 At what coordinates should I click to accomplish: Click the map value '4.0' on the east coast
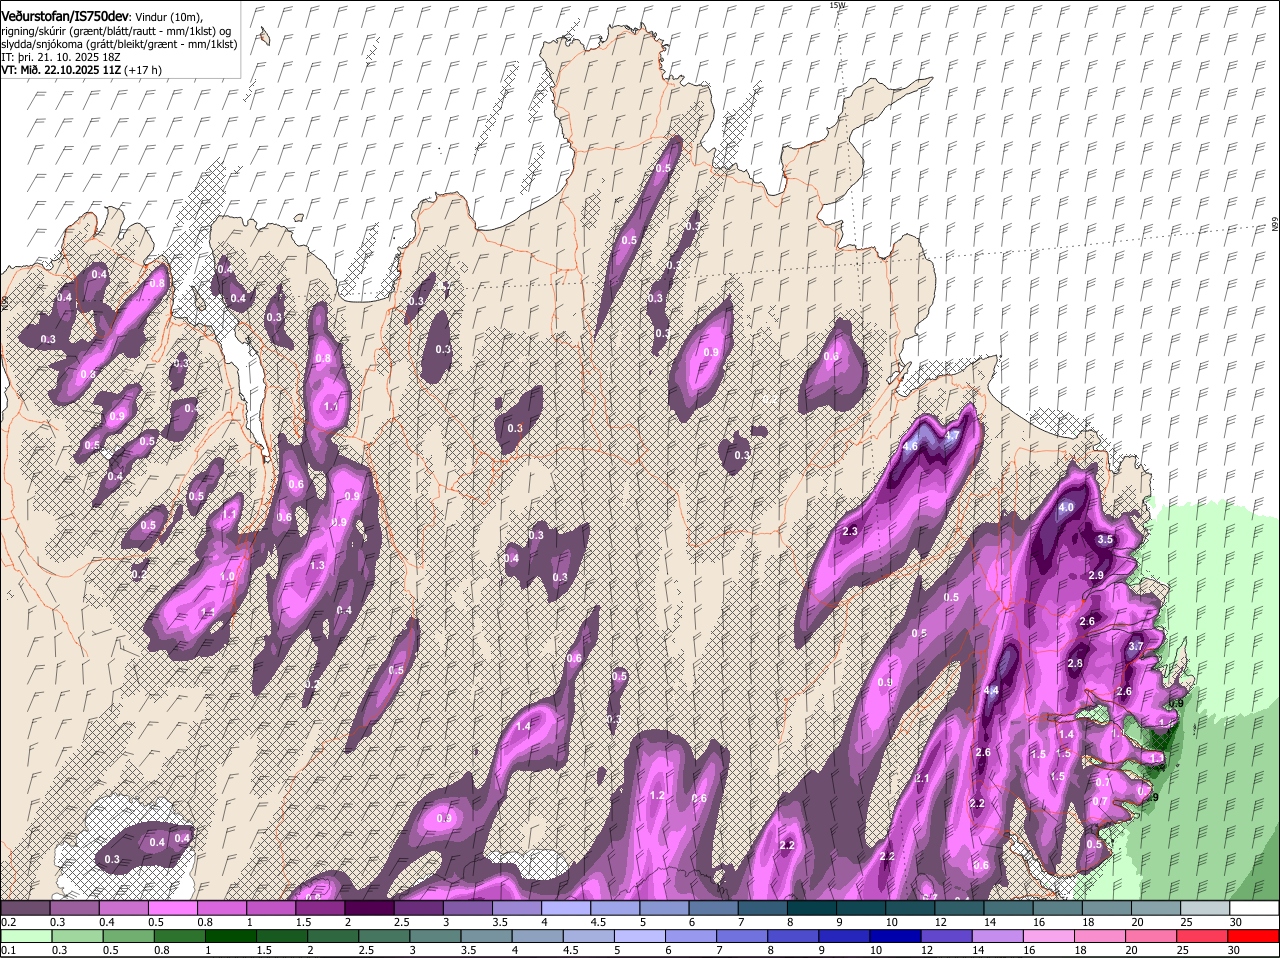pos(1066,507)
